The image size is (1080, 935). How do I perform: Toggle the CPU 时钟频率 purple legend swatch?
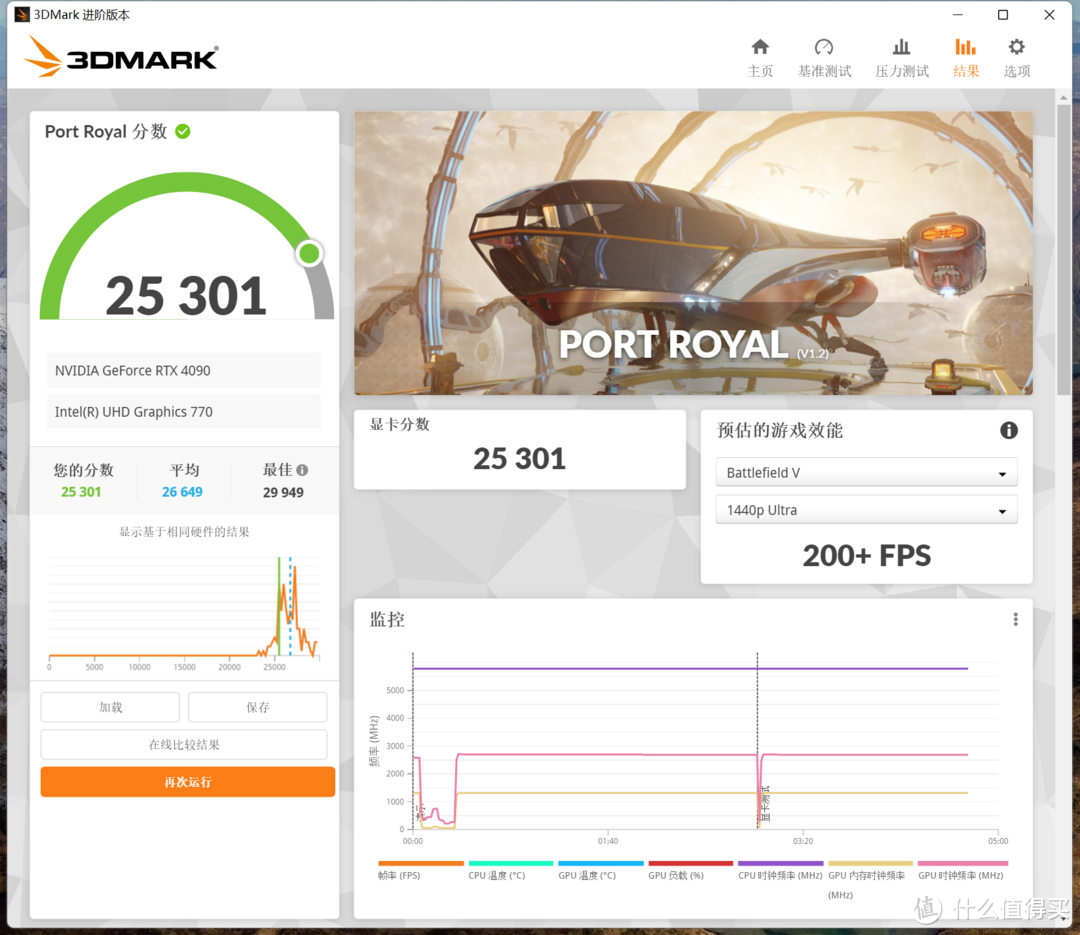pos(780,863)
